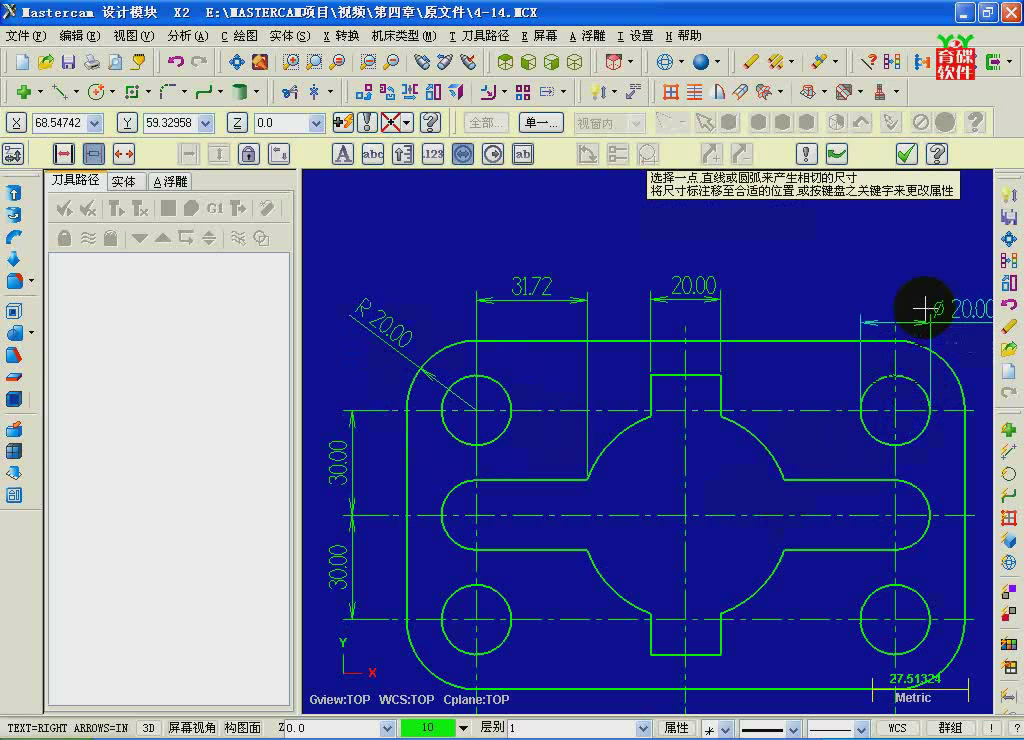Open the Z coordinate dropdown
Viewport: 1024px width, 740px height.
pos(317,123)
